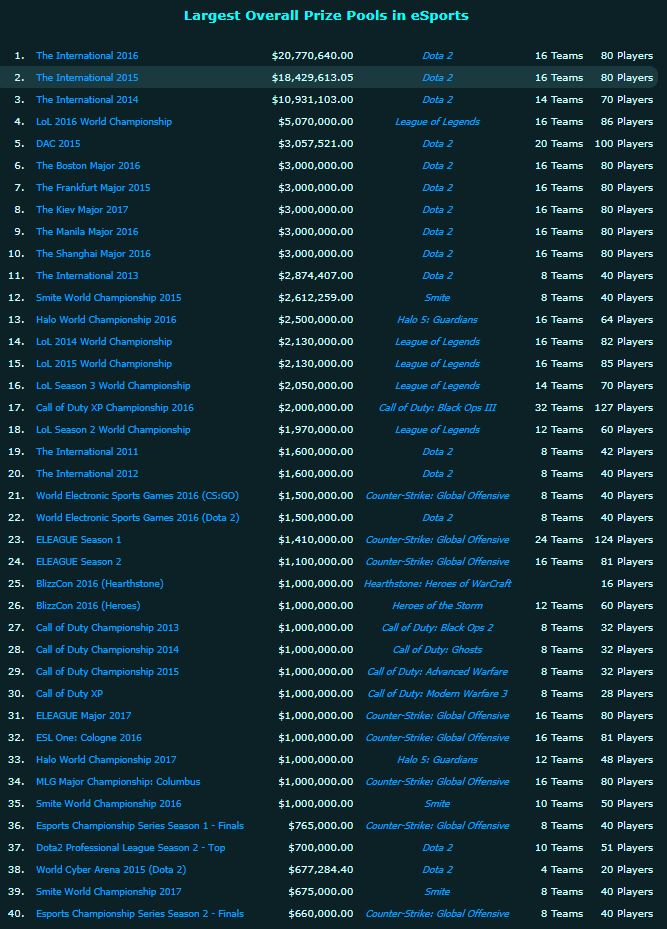Open LoL 2015 World Championship link
Screen dimensions: 667x929
click(x=104, y=363)
